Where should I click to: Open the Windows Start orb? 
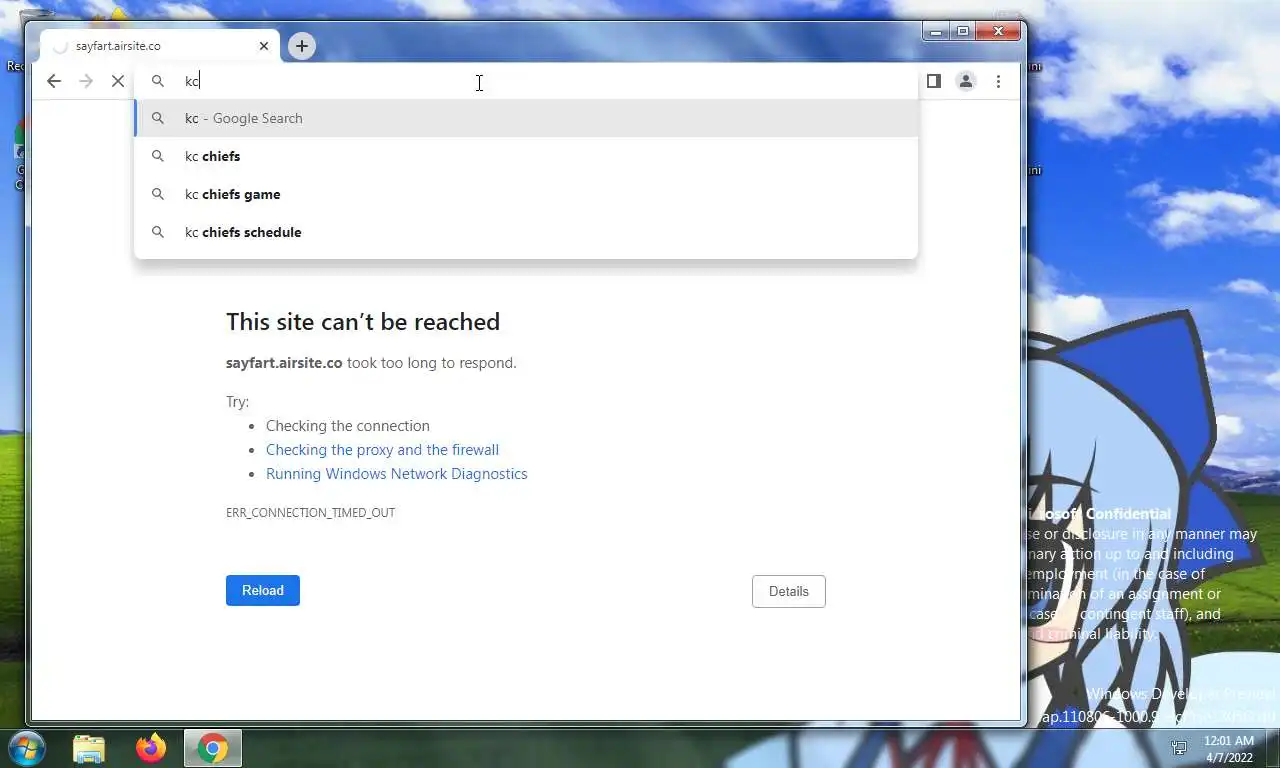tap(26, 748)
